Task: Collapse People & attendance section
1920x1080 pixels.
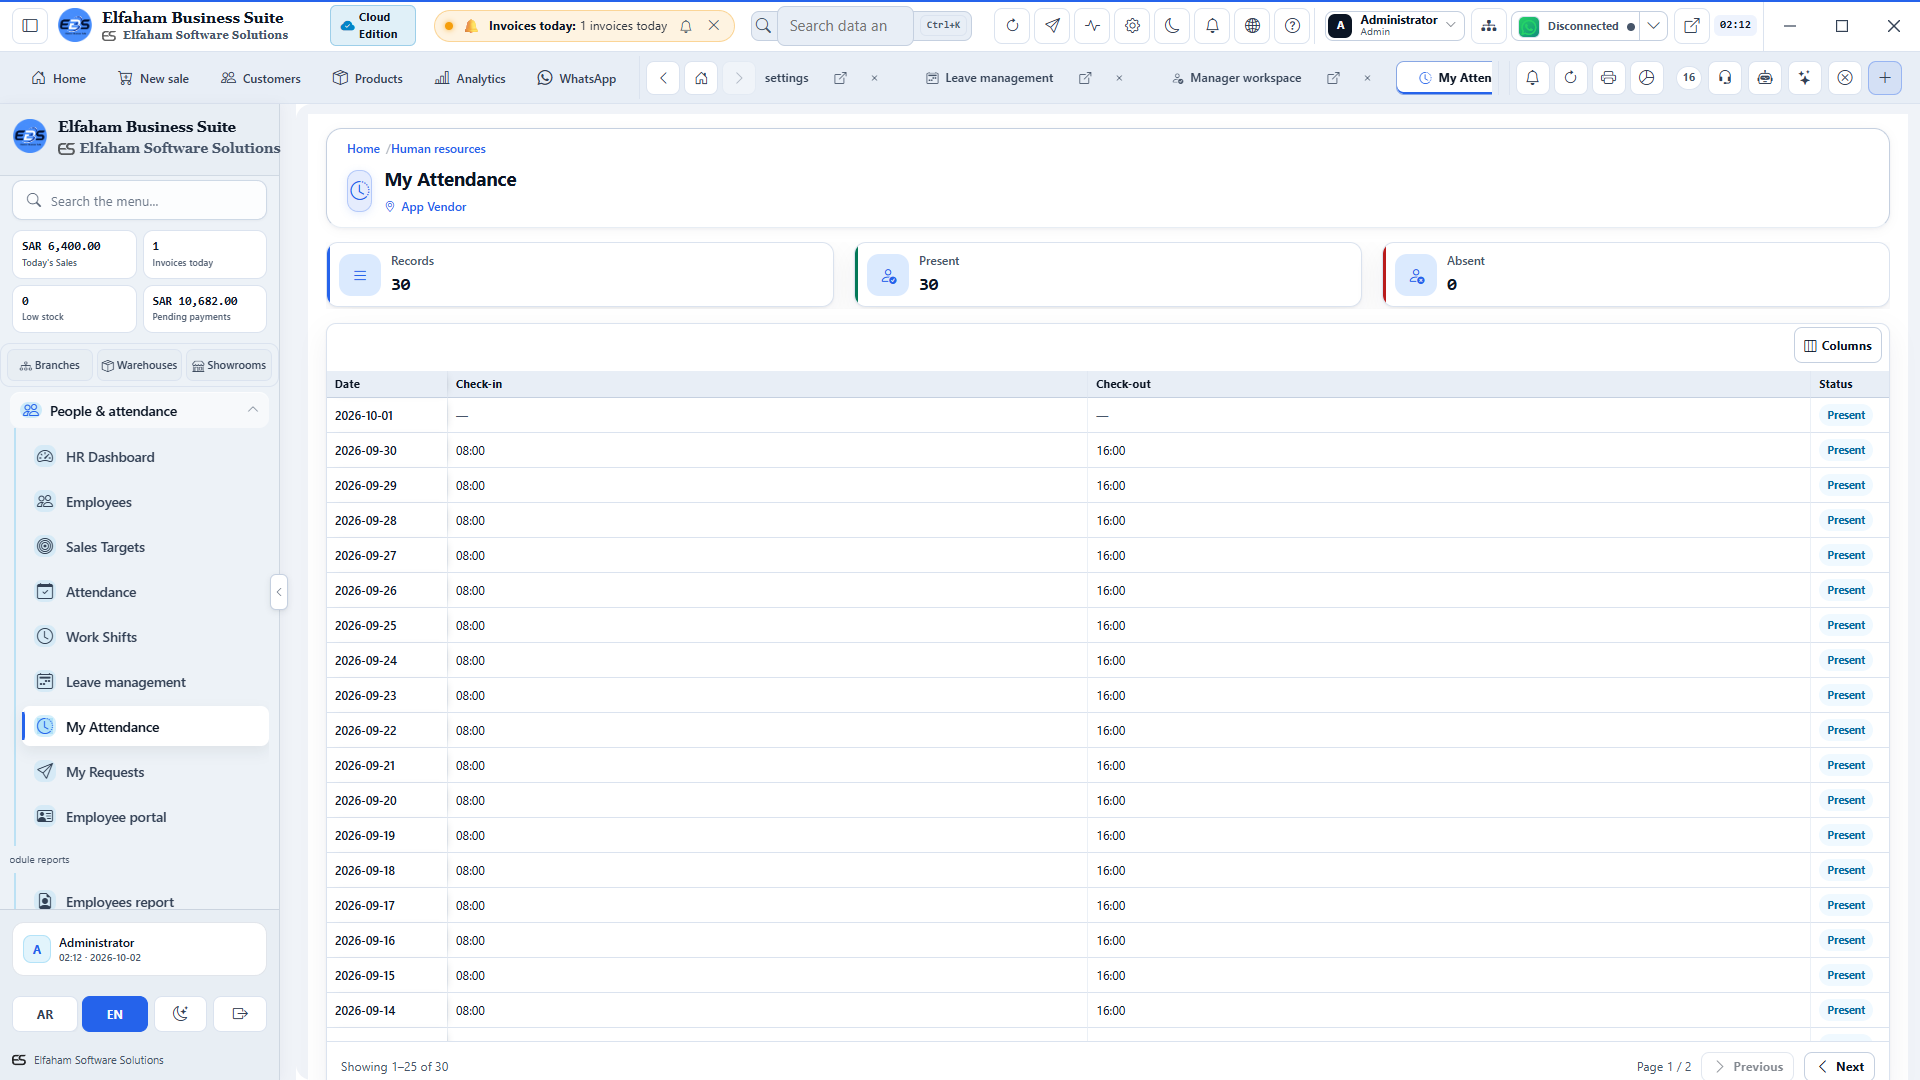Action: pyautogui.click(x=253, y=410)
